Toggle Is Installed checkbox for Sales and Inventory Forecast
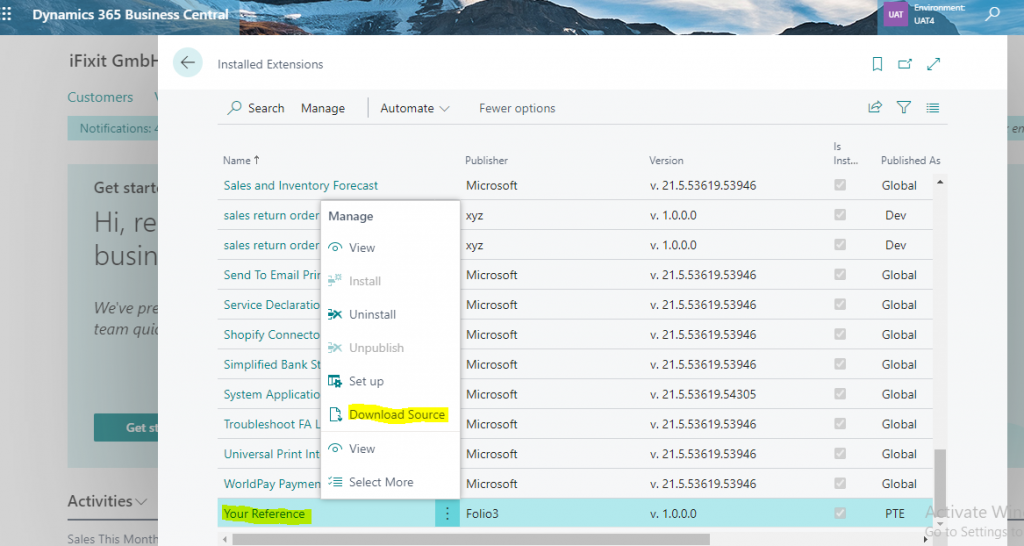 (840, 185)
